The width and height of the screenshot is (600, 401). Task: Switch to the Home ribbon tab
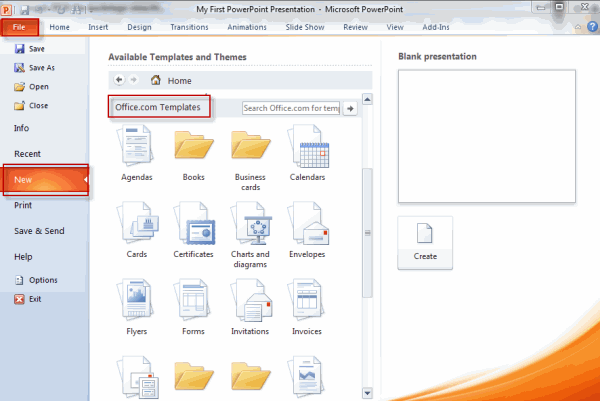click(59, 27)
